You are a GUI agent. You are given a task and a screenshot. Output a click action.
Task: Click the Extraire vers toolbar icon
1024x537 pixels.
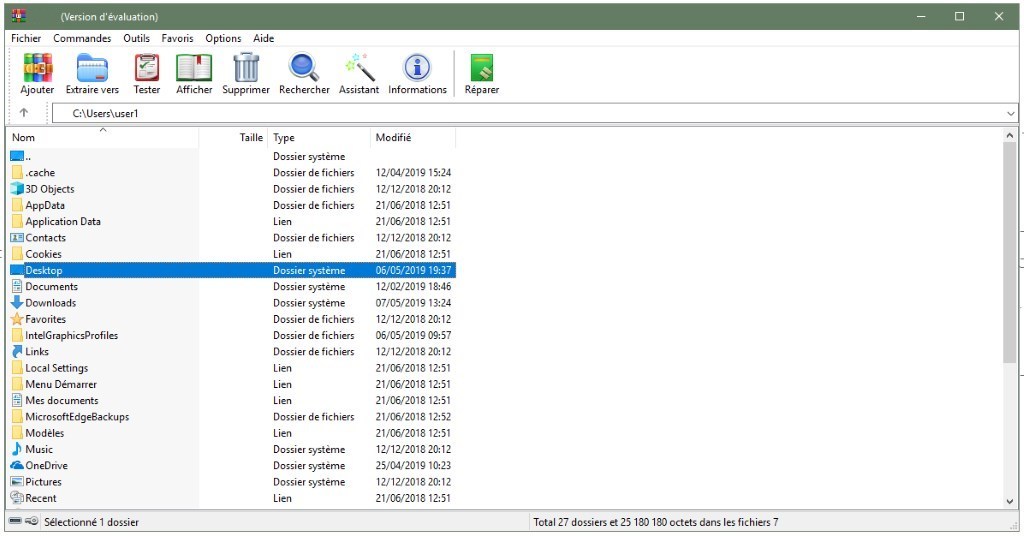92,68
